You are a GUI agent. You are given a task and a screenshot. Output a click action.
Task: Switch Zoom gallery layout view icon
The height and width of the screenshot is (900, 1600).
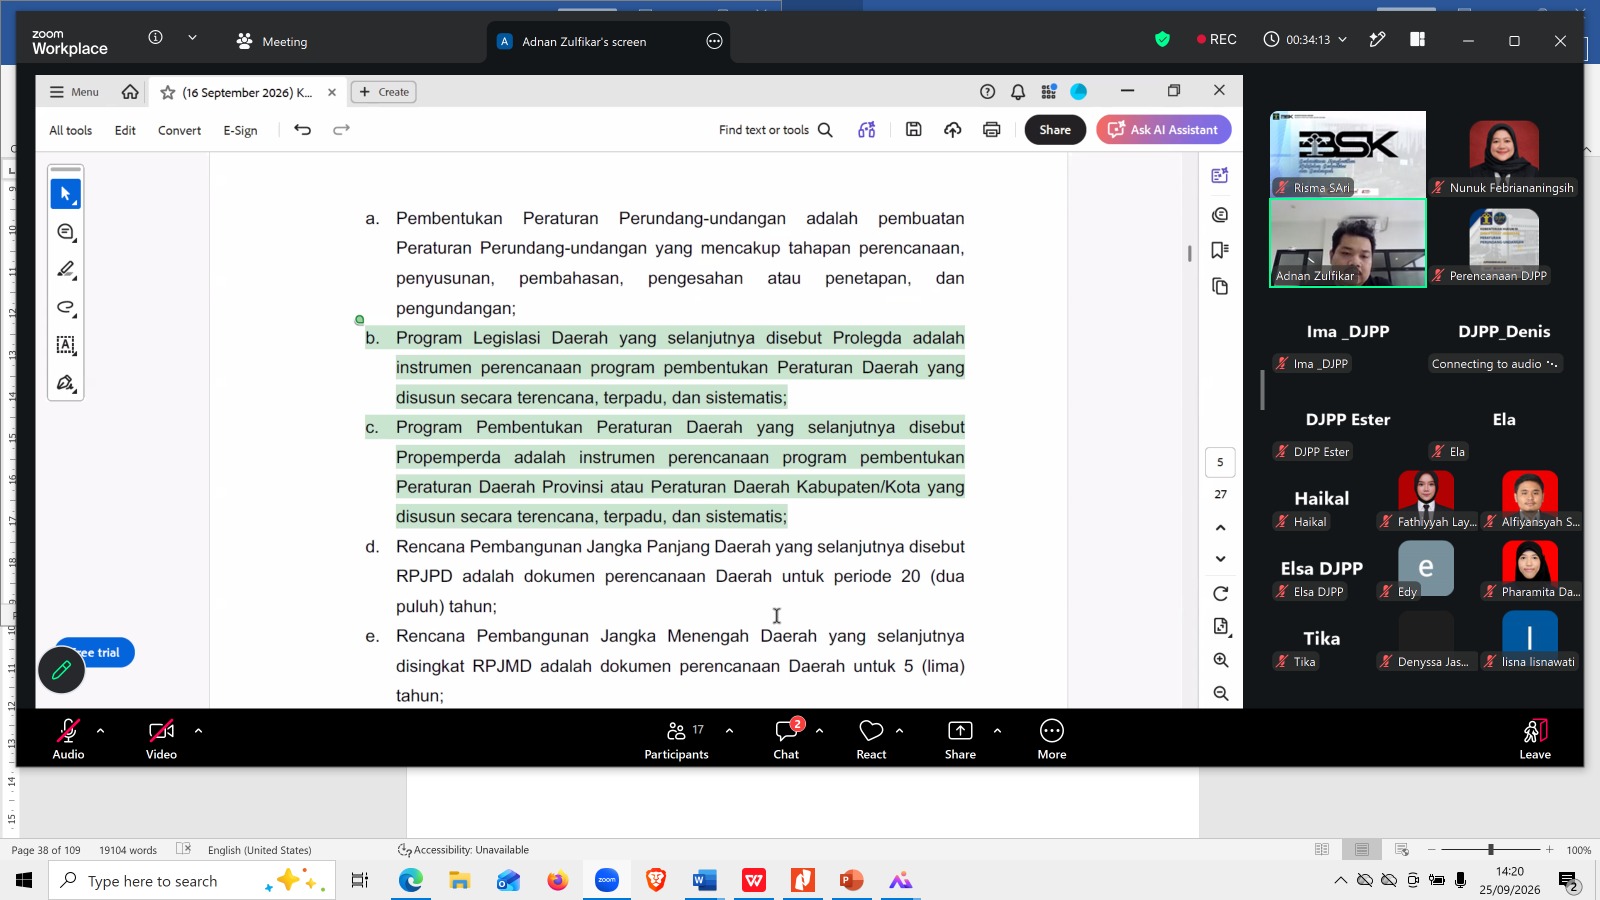[x=1417, y=40]
